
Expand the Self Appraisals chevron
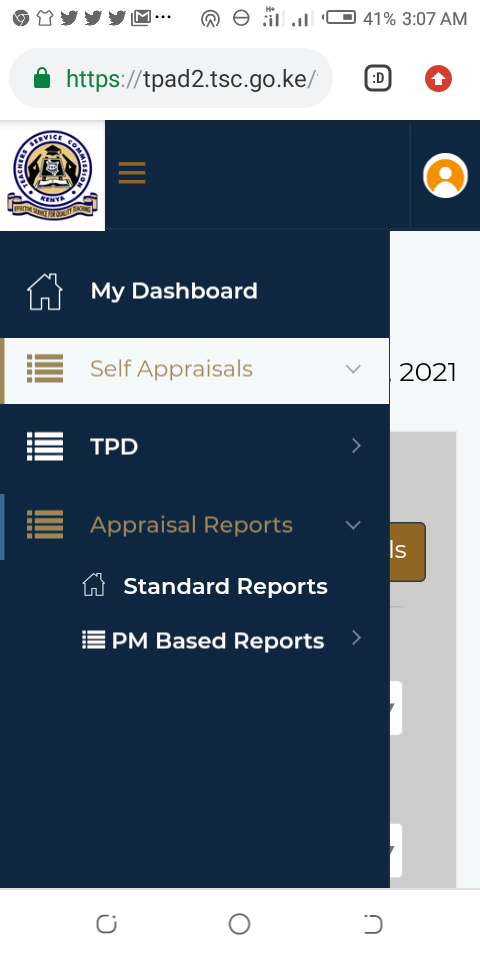coord(353,369)
